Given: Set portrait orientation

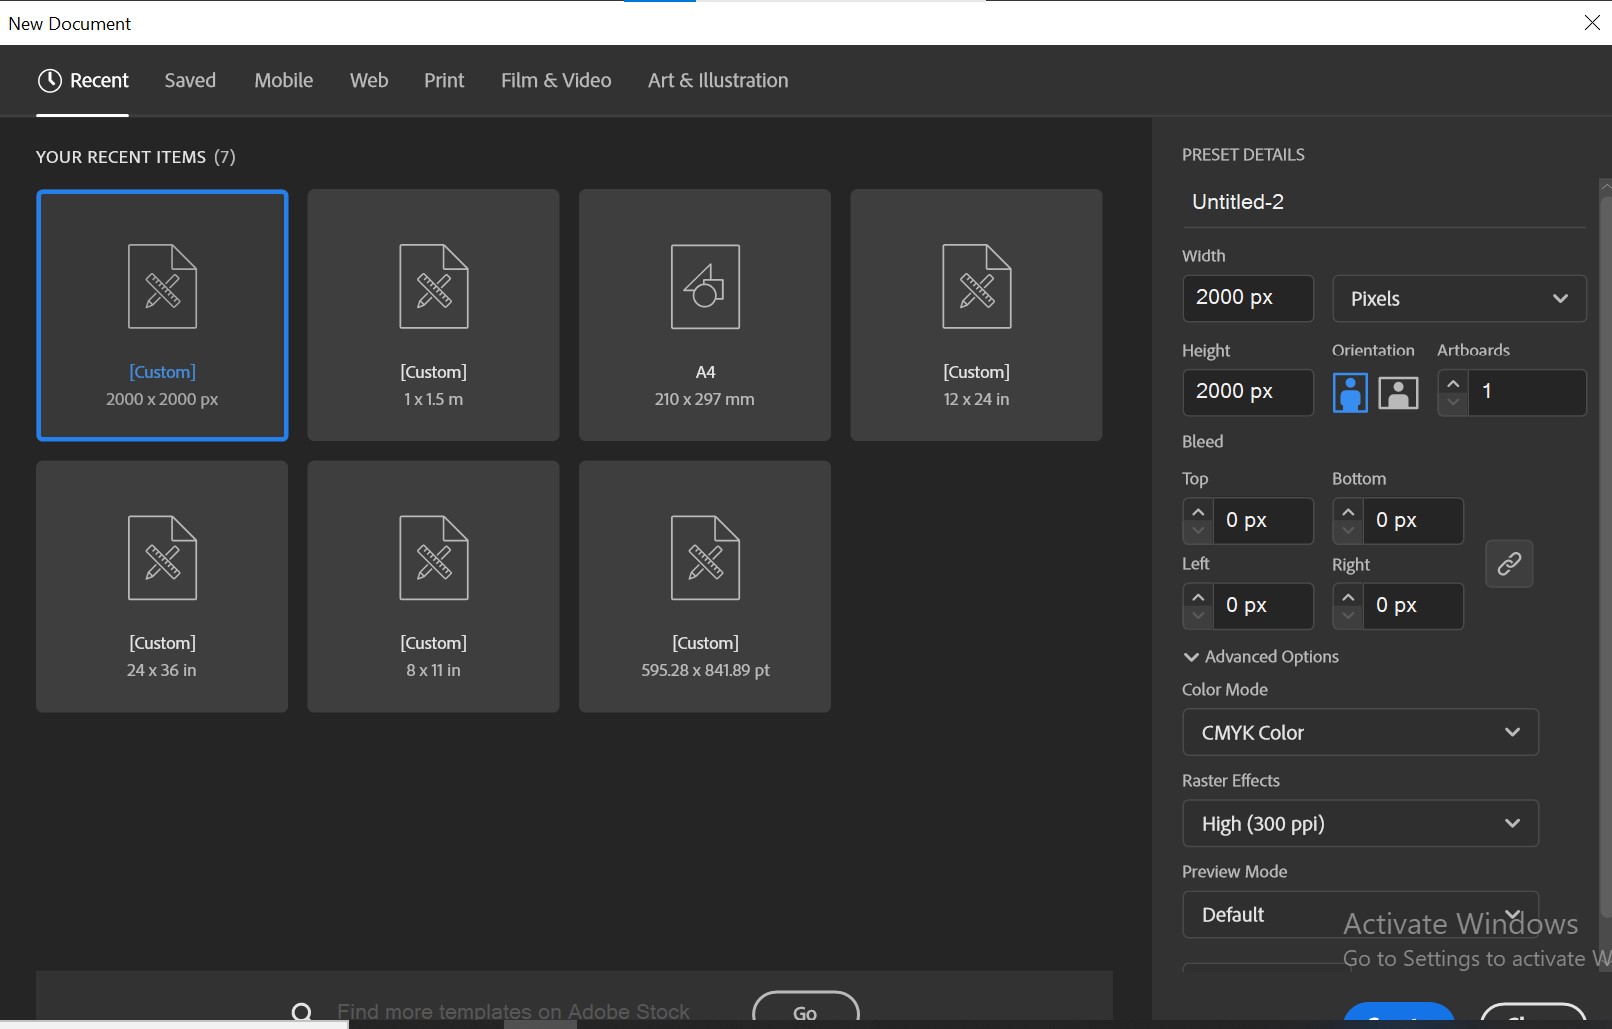Looking at the screenshot, I should 1350,393.
